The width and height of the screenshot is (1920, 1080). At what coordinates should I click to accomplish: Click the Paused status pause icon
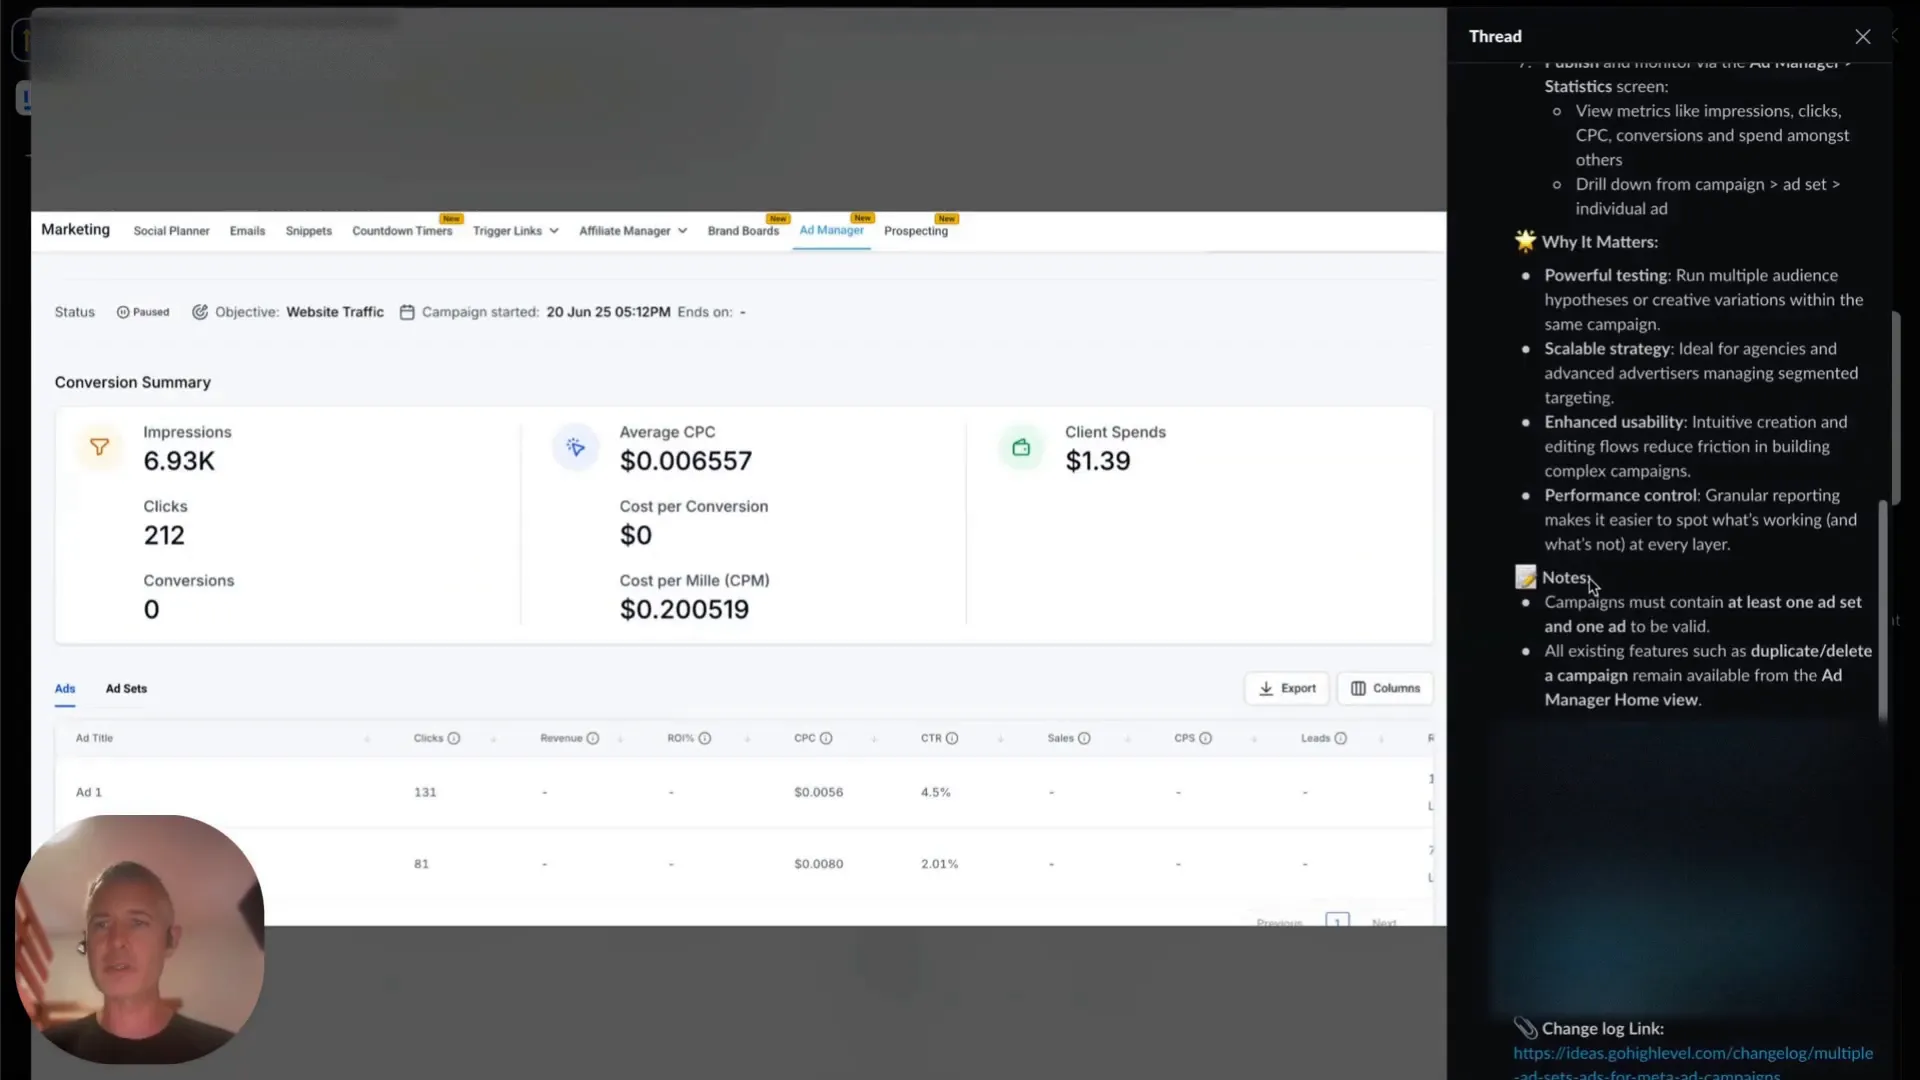(123, 312)
